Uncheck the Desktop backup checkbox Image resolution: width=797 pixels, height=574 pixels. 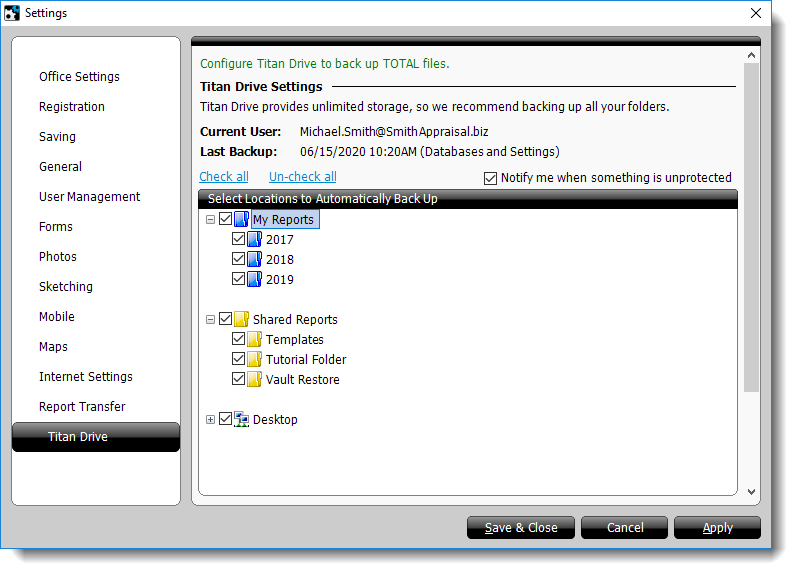click(x=225, y=420)
